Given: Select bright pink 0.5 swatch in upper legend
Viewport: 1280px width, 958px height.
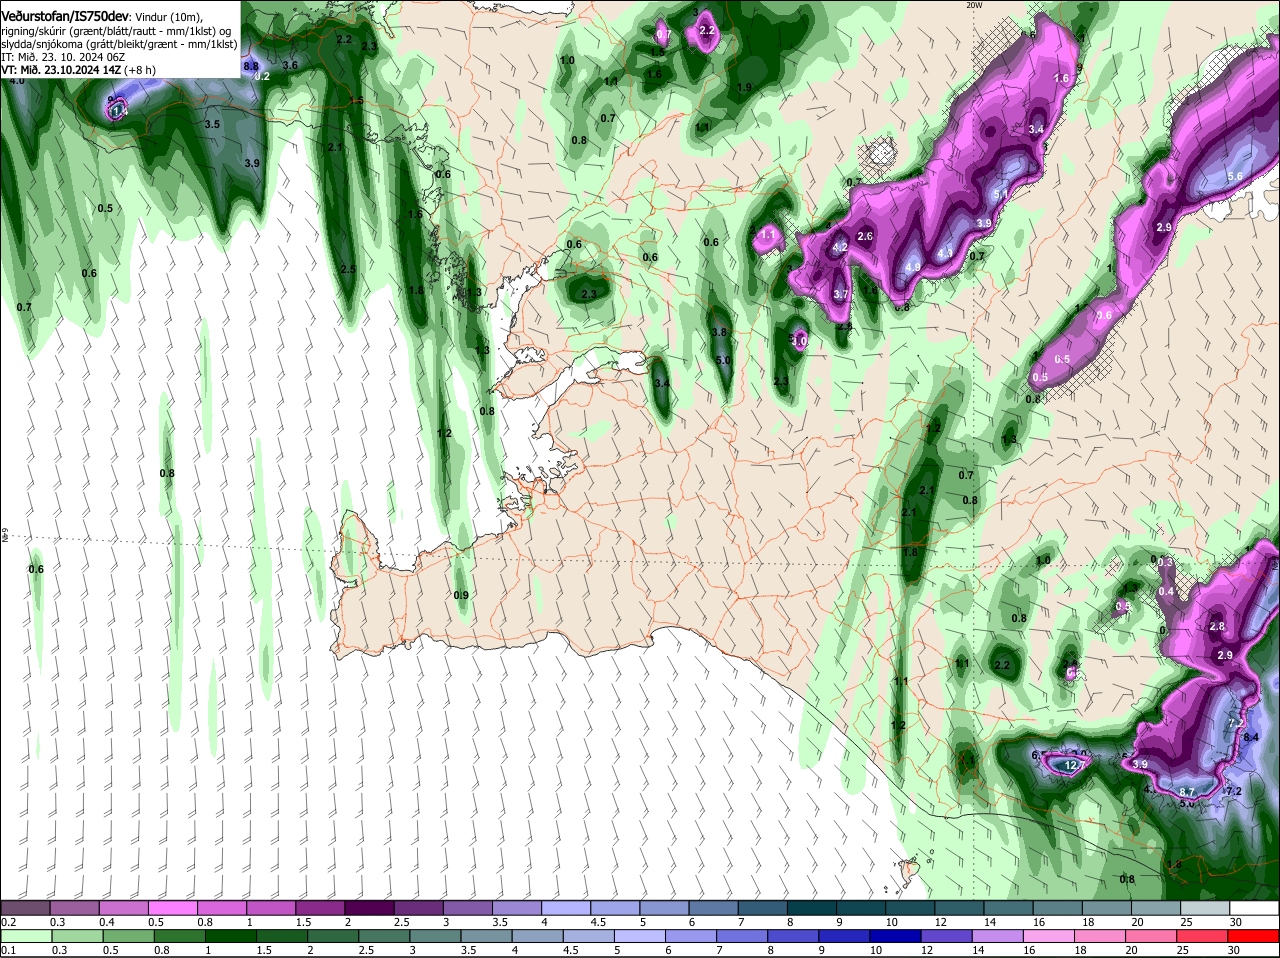Looking at the screenshot, I should pos(172,908).
